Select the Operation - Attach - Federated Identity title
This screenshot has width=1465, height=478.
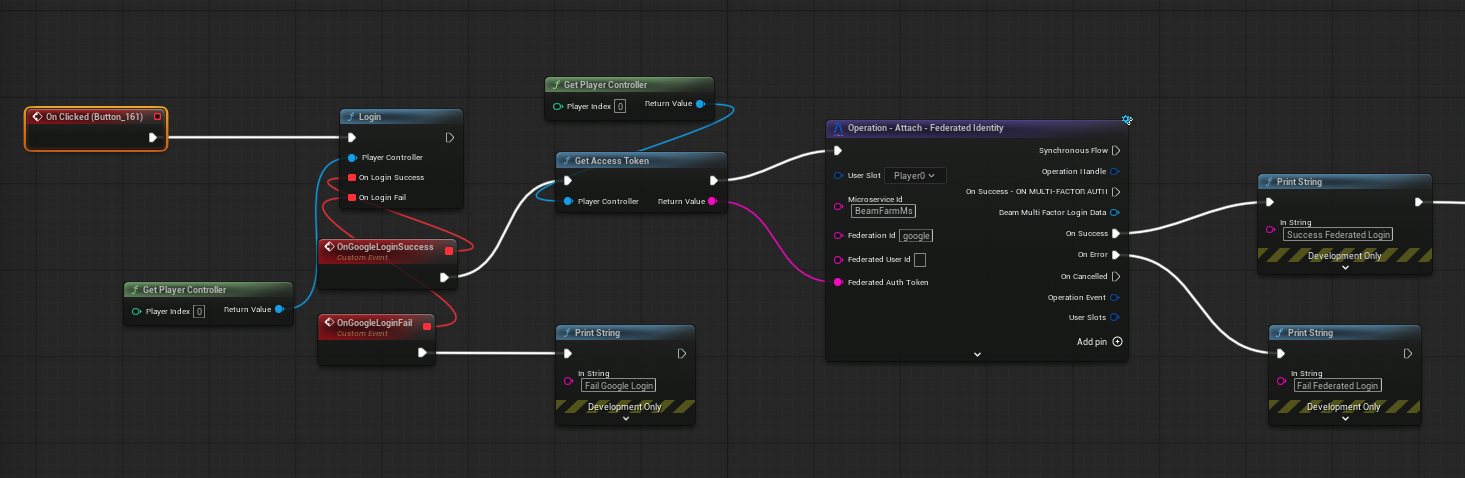click(x=925, y=129)
